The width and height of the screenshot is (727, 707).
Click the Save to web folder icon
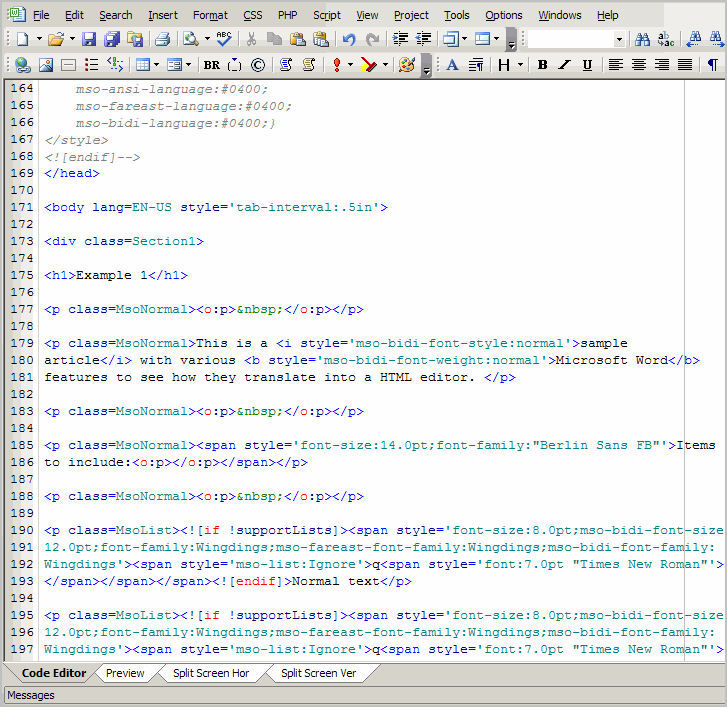[x=135, y=39]
